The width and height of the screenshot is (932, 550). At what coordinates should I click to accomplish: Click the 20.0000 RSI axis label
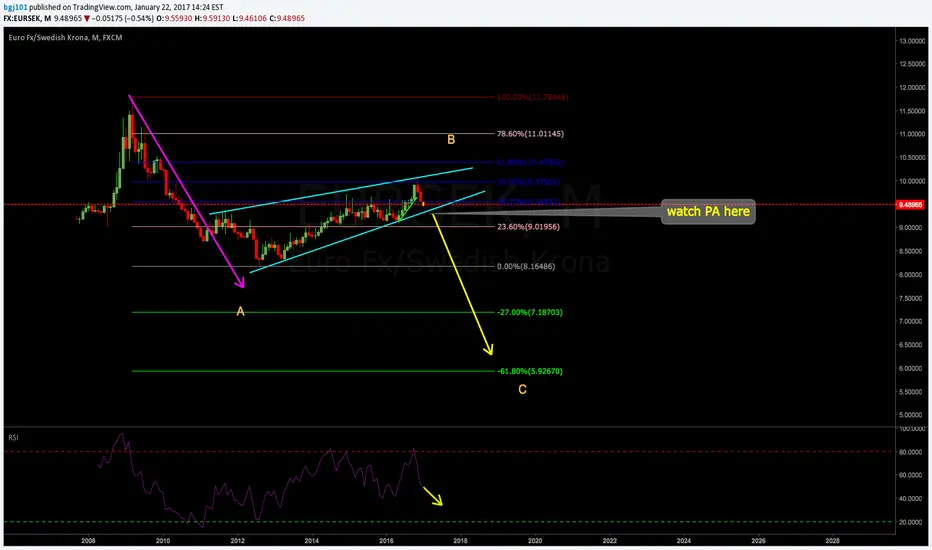pyautogui.click(x=912, y=522)
